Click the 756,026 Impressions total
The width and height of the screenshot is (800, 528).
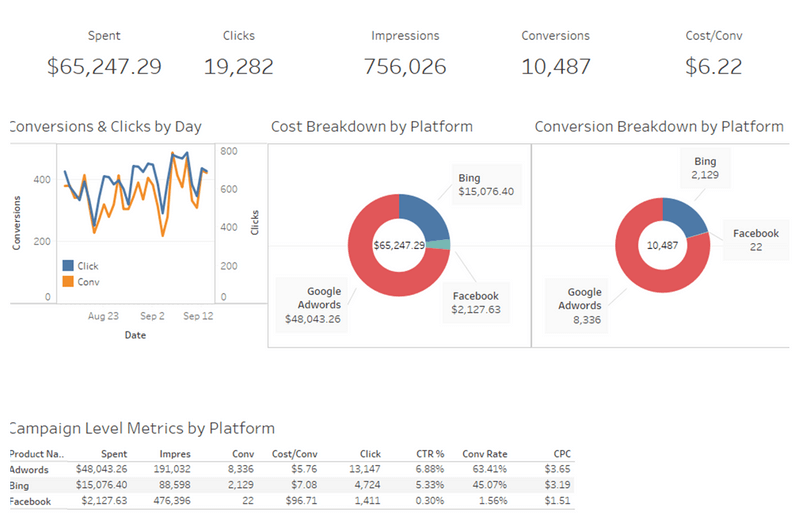(x=405, y=67)
